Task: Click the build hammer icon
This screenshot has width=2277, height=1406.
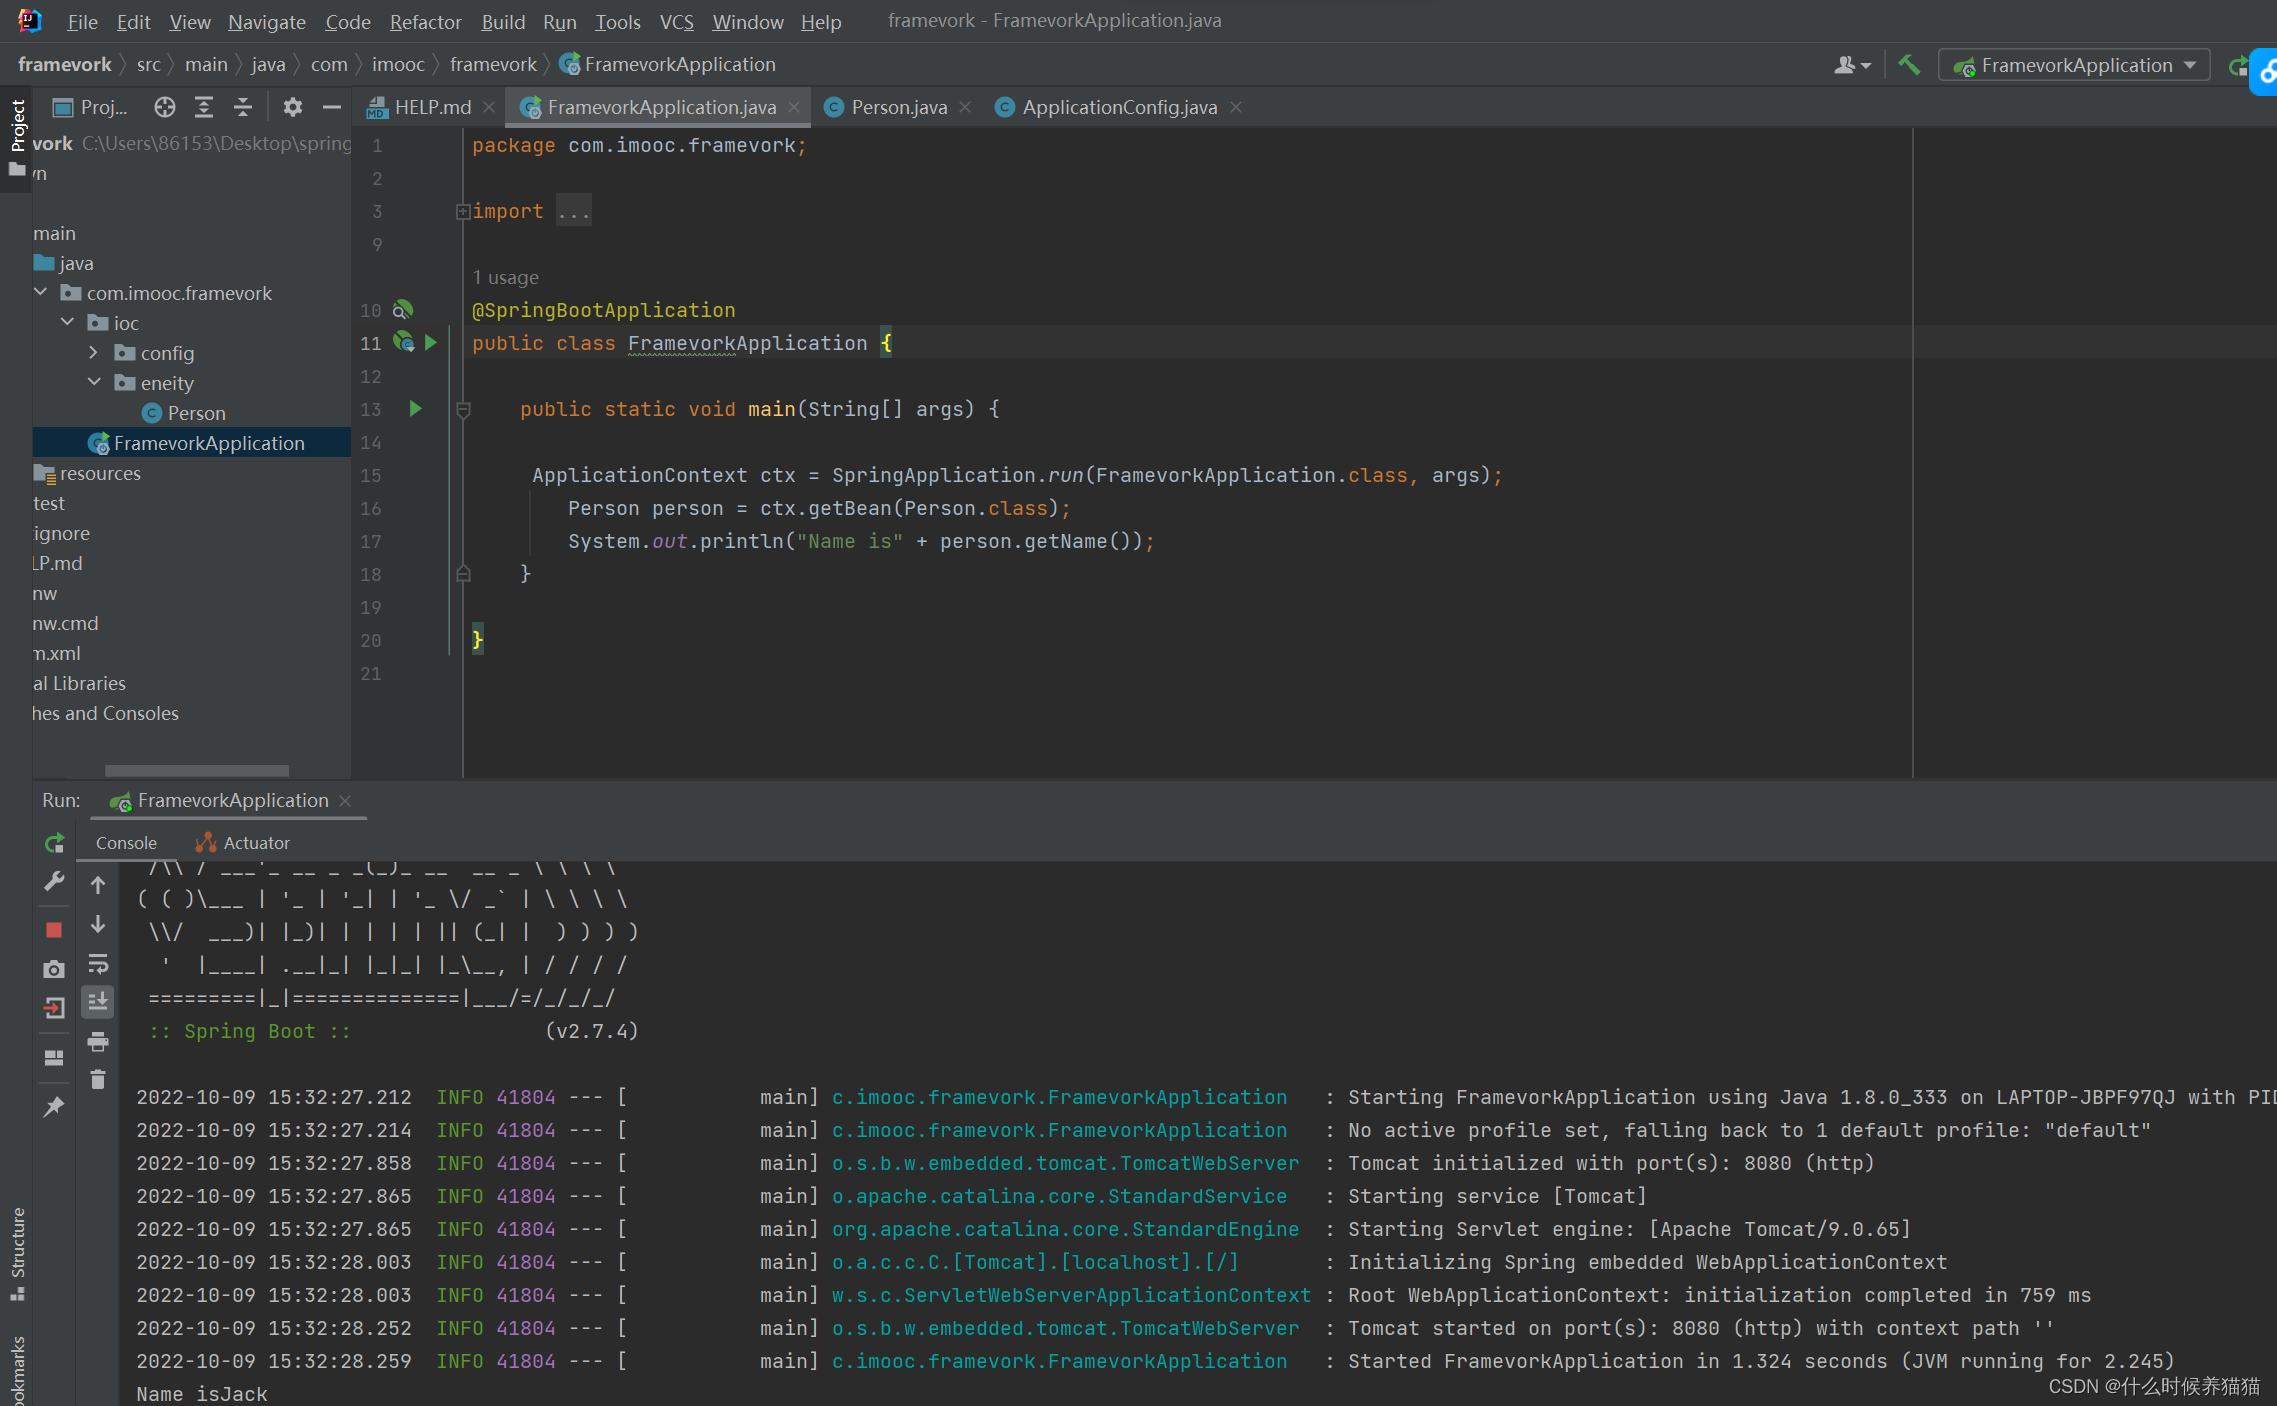Action: click(1909, 65)
